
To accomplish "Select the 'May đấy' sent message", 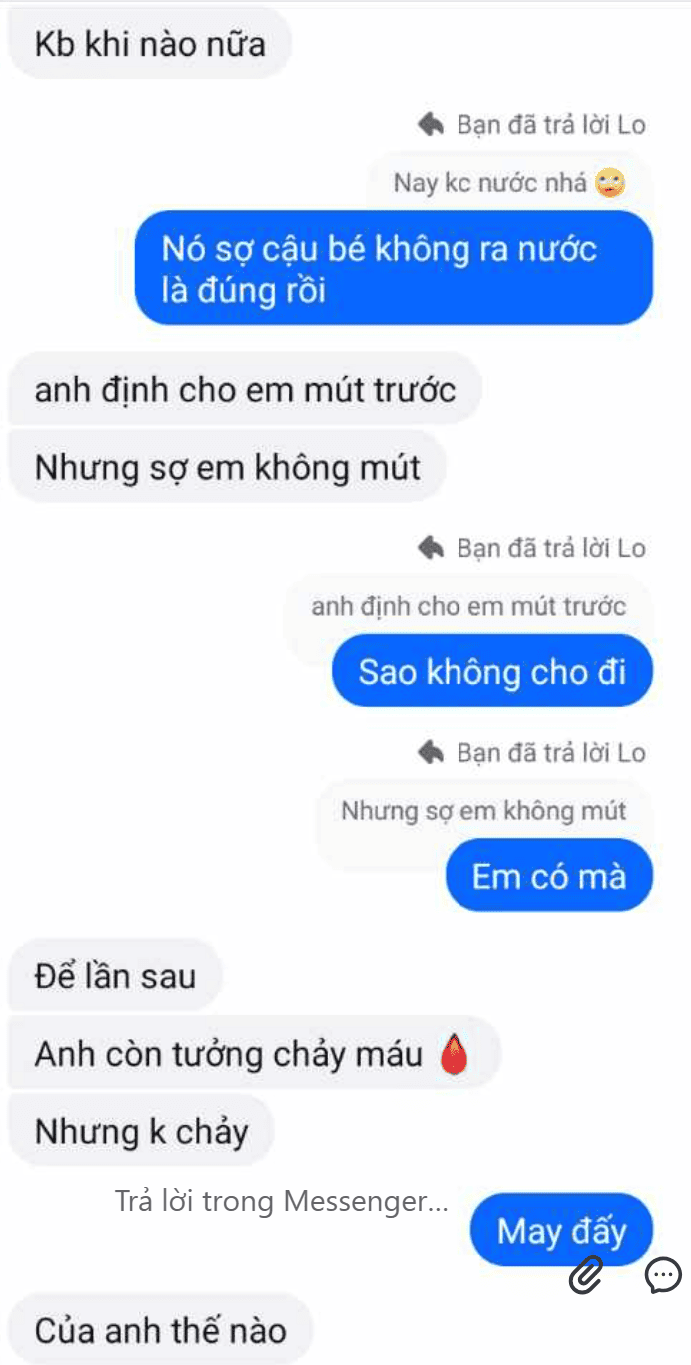I will (561, 1230).
